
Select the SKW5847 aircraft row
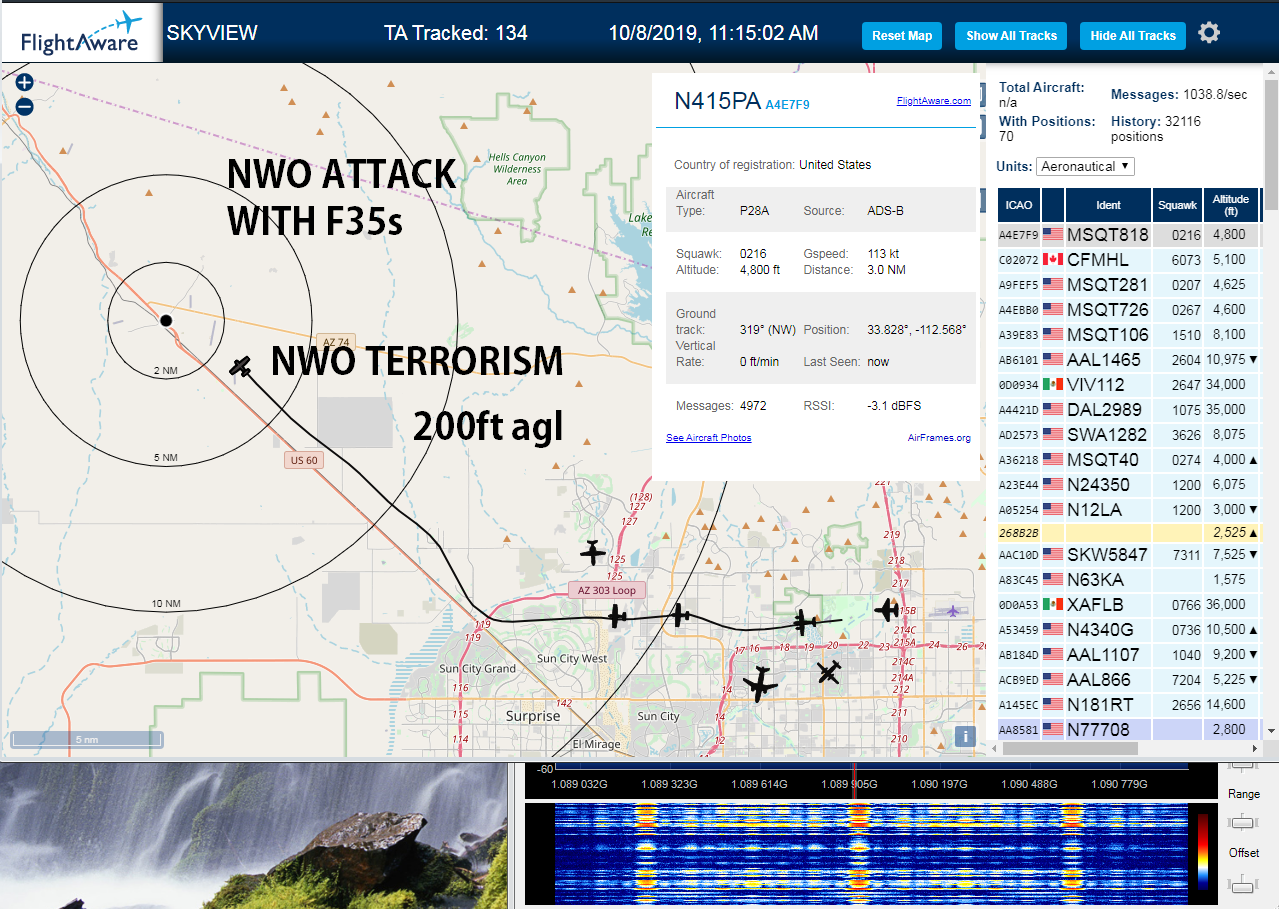pyautogui.click(x=1129, y=554)
